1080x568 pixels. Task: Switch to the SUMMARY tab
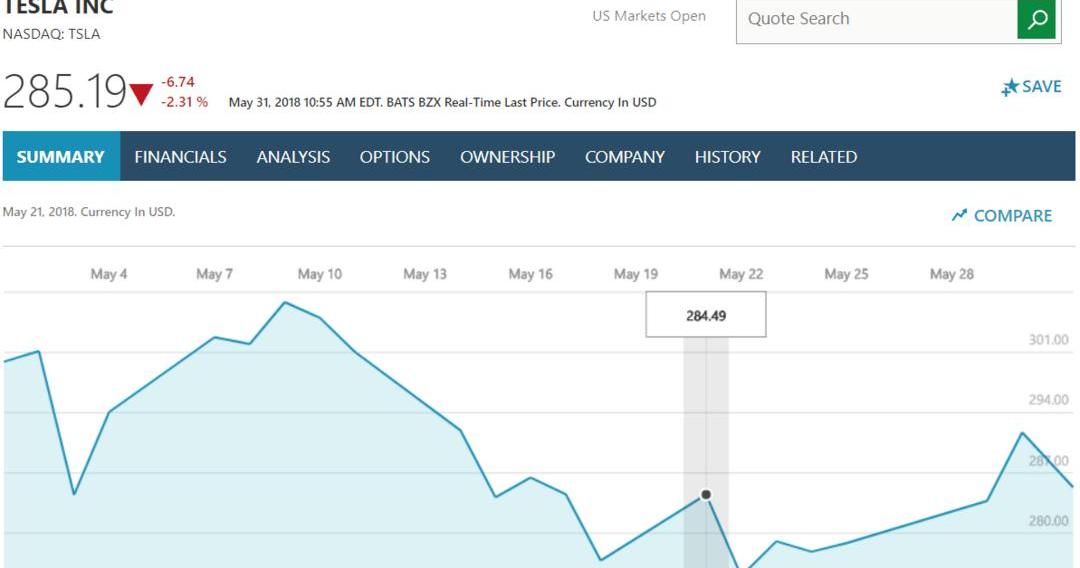[x=61, y=157]
